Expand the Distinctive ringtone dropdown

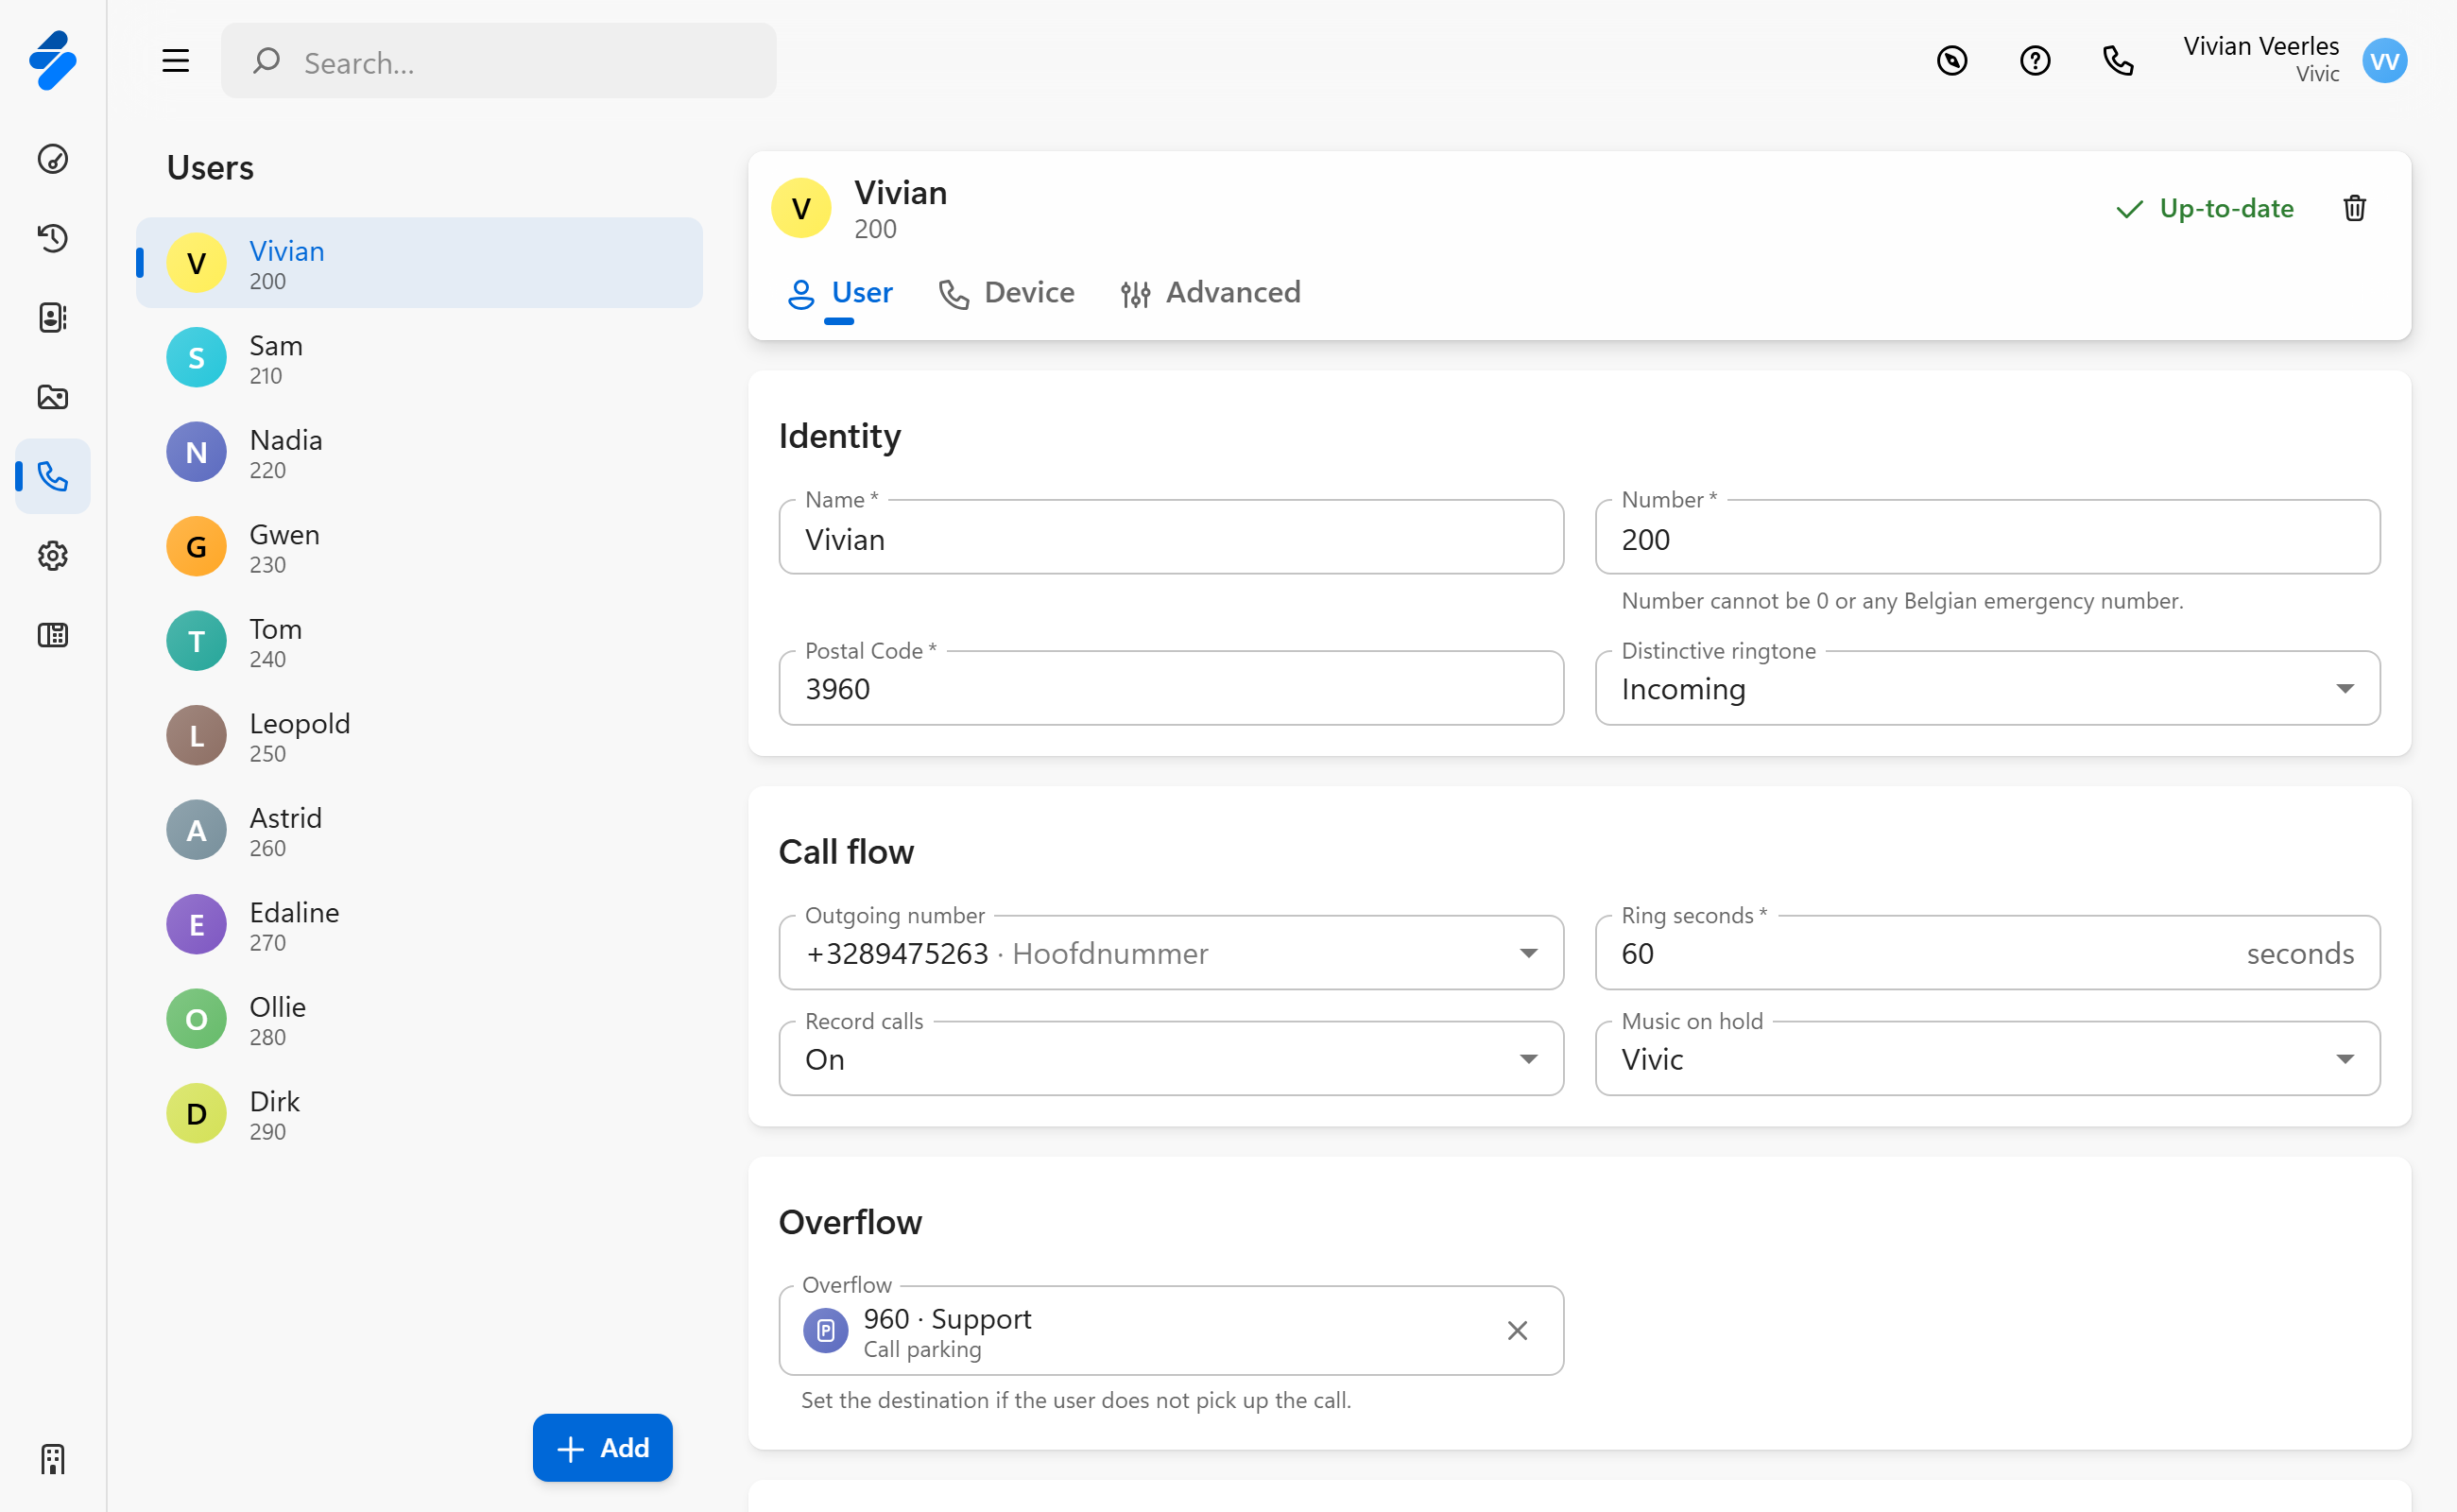2343,689
